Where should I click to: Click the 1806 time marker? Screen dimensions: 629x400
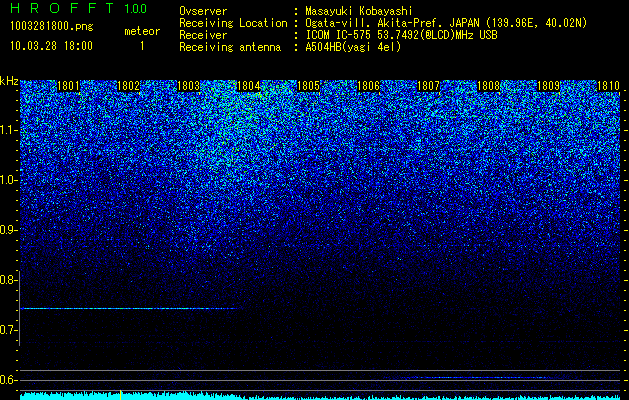[x=368, y=86]
